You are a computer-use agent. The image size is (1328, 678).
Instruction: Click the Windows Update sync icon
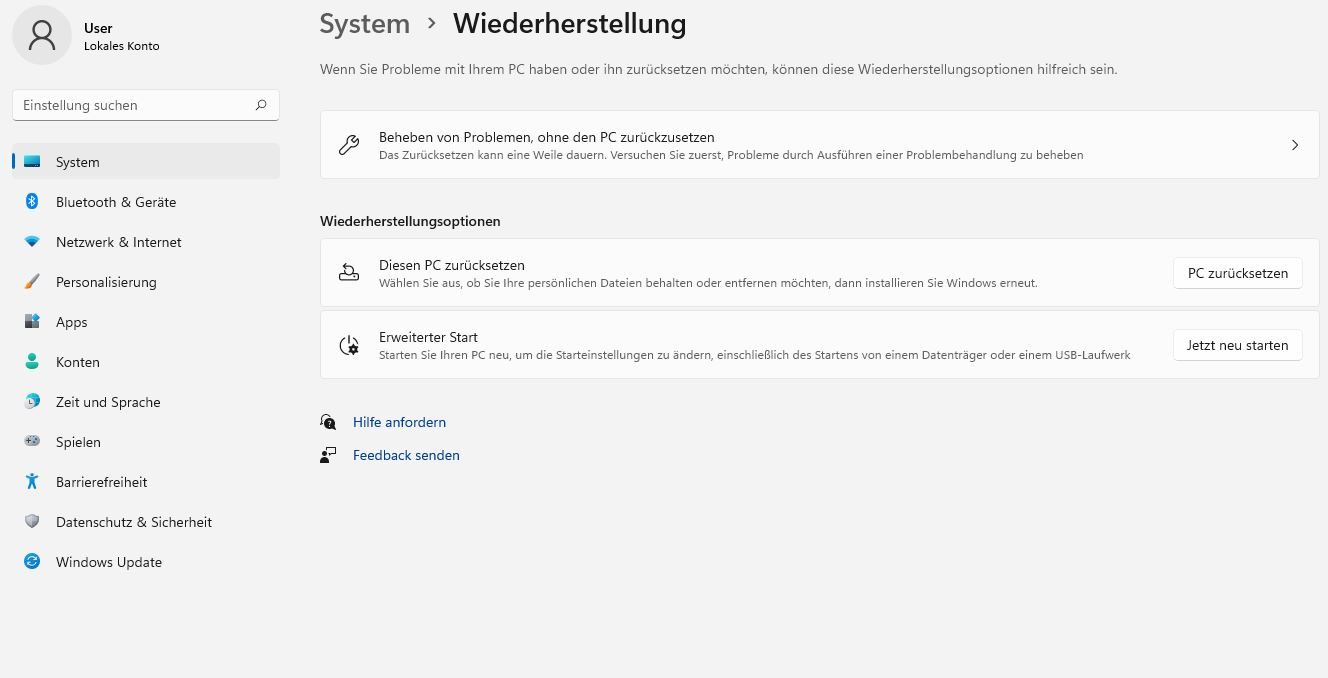click(32, 562)
